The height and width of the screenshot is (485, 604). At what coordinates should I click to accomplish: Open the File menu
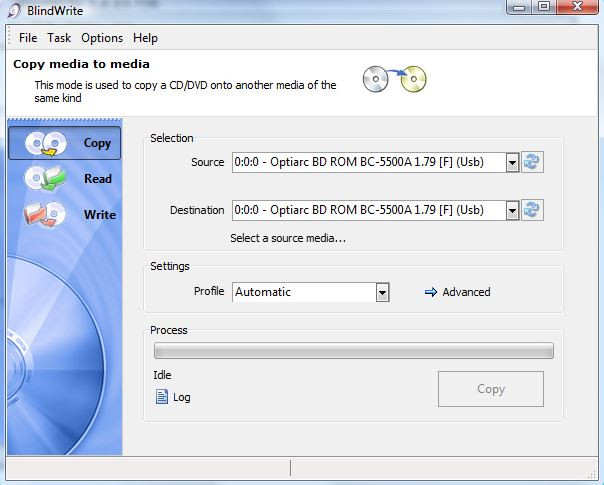[x=27, y=38]
